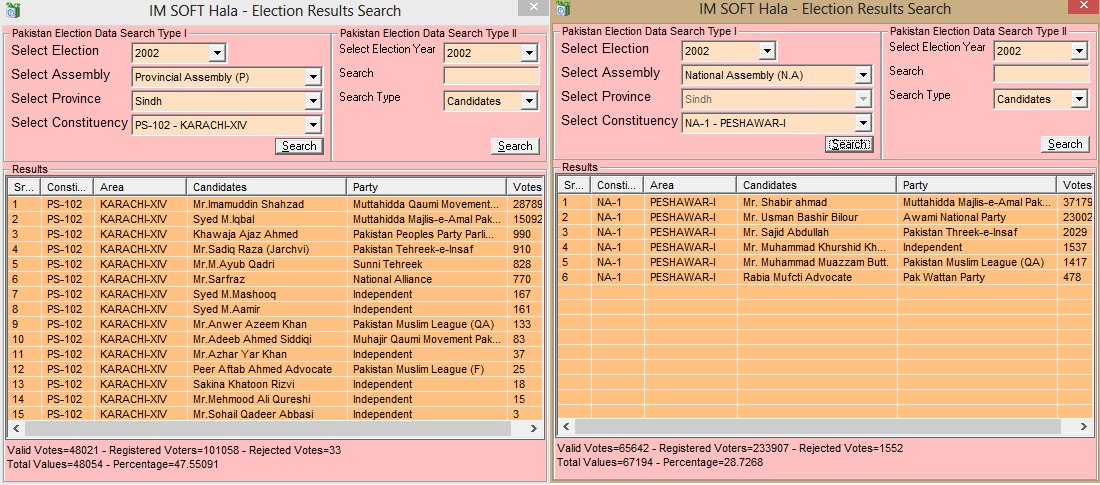Open Select Election dropdown in right window
Viewport: 1100px width, 485px height.
click(767, 51)
